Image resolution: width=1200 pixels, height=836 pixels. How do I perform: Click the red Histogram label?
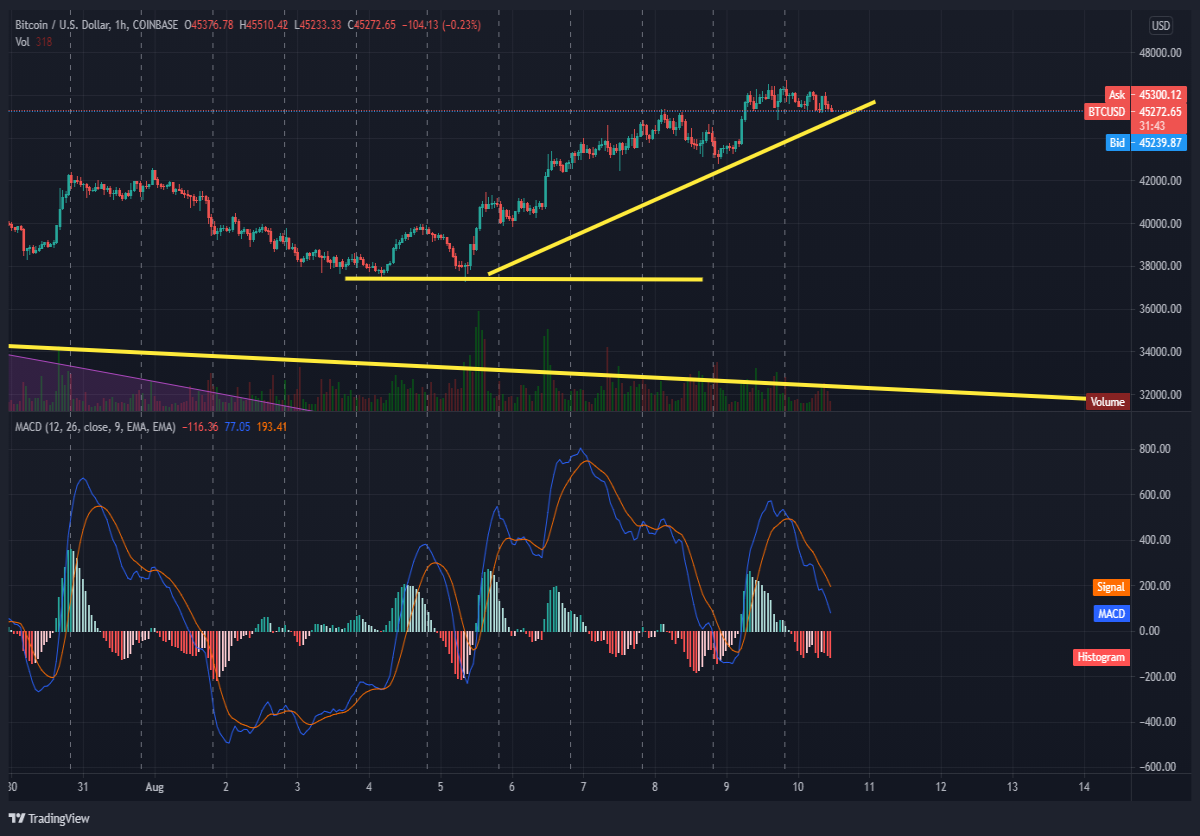click(1101, 657)
